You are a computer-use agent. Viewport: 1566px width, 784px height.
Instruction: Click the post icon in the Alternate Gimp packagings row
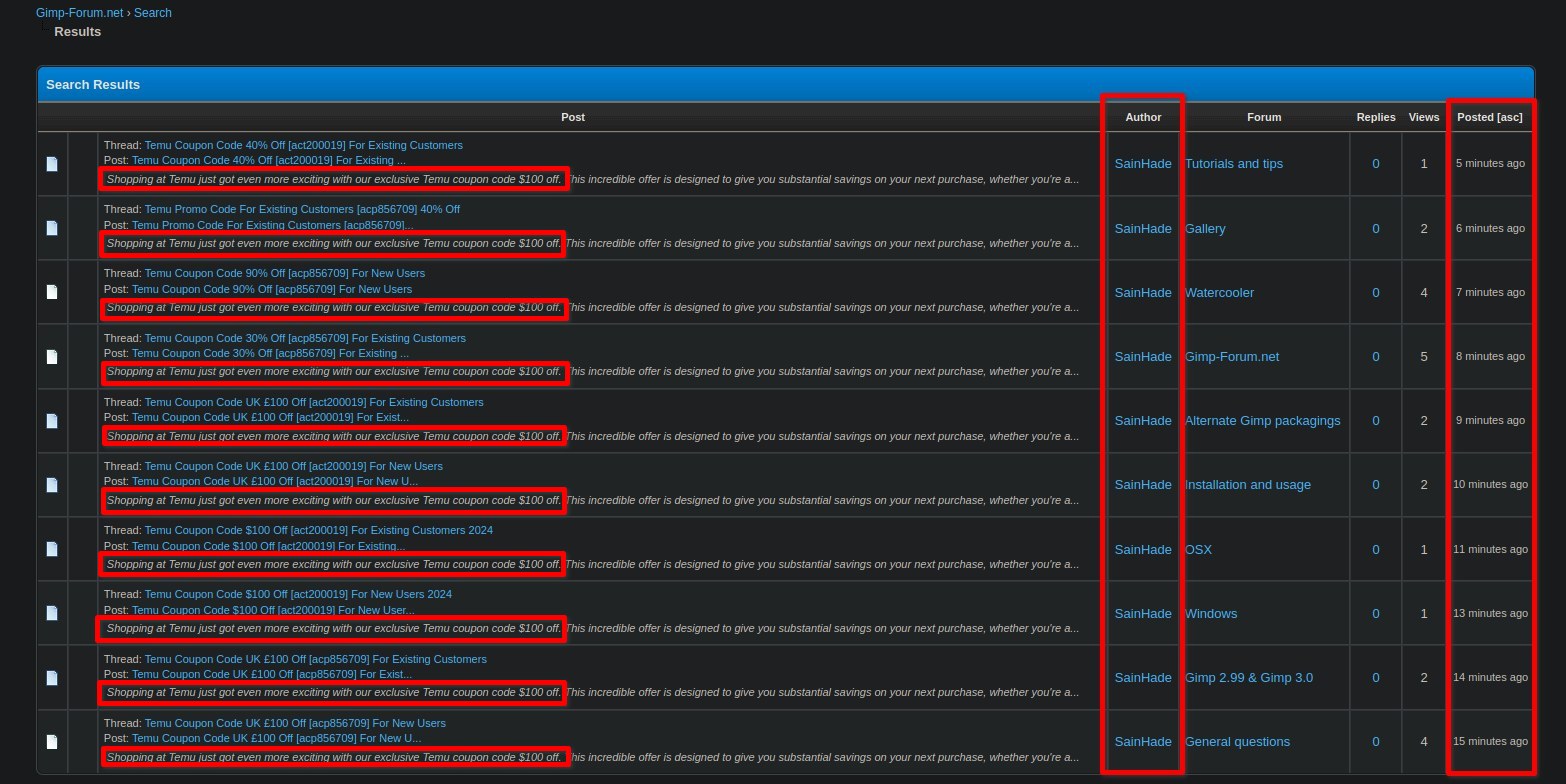pos(52,421)
